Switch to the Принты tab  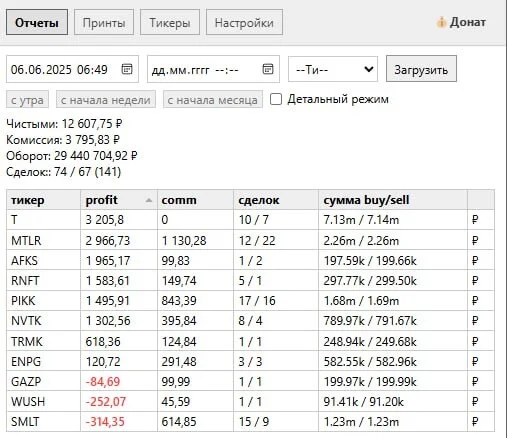tap(104, 22)
